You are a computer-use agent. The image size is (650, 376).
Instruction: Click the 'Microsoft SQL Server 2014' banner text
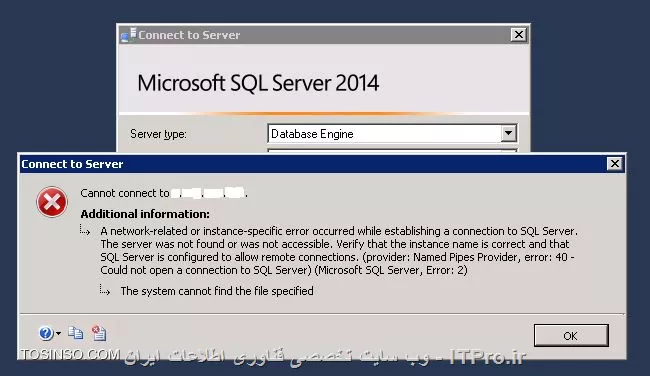[x=258, y=83]
